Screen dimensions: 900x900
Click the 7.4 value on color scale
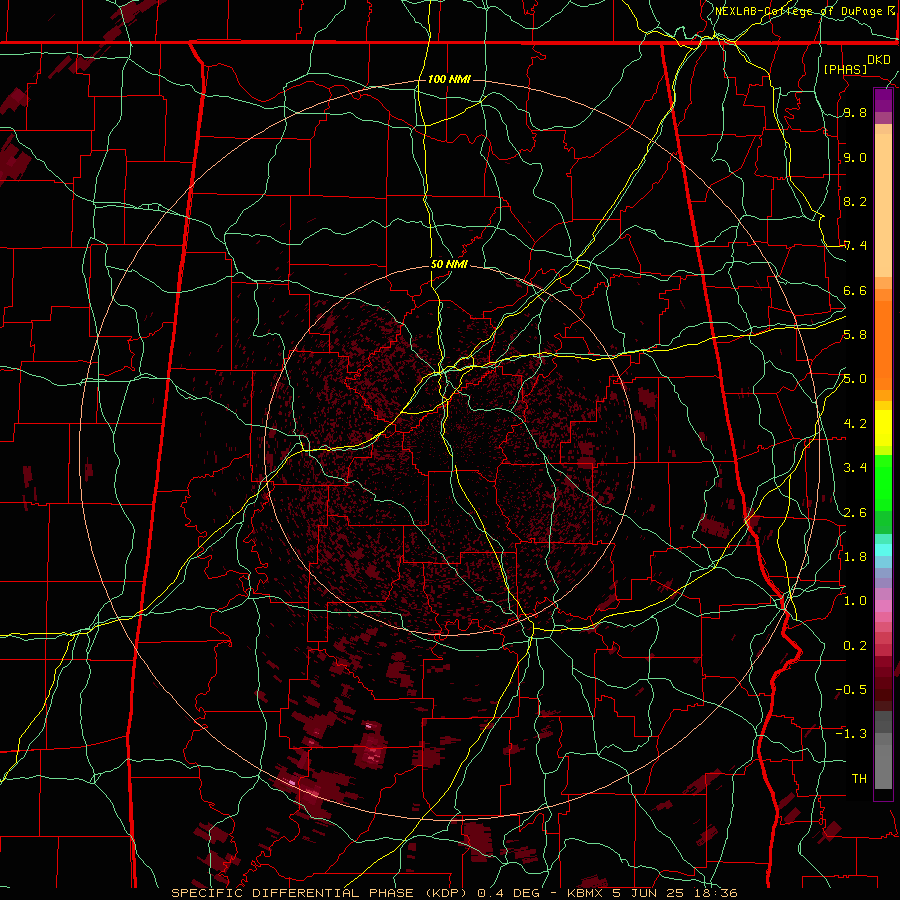(x=855, y=246)
